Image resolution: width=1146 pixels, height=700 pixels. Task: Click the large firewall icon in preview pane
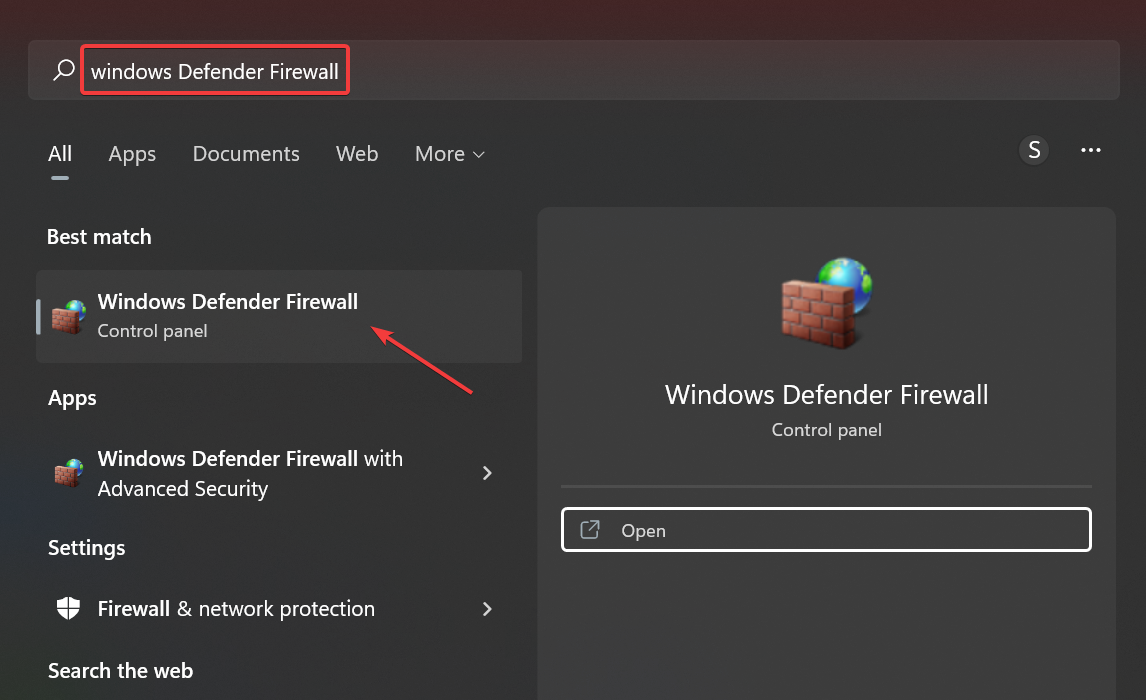tap(827, 303)
